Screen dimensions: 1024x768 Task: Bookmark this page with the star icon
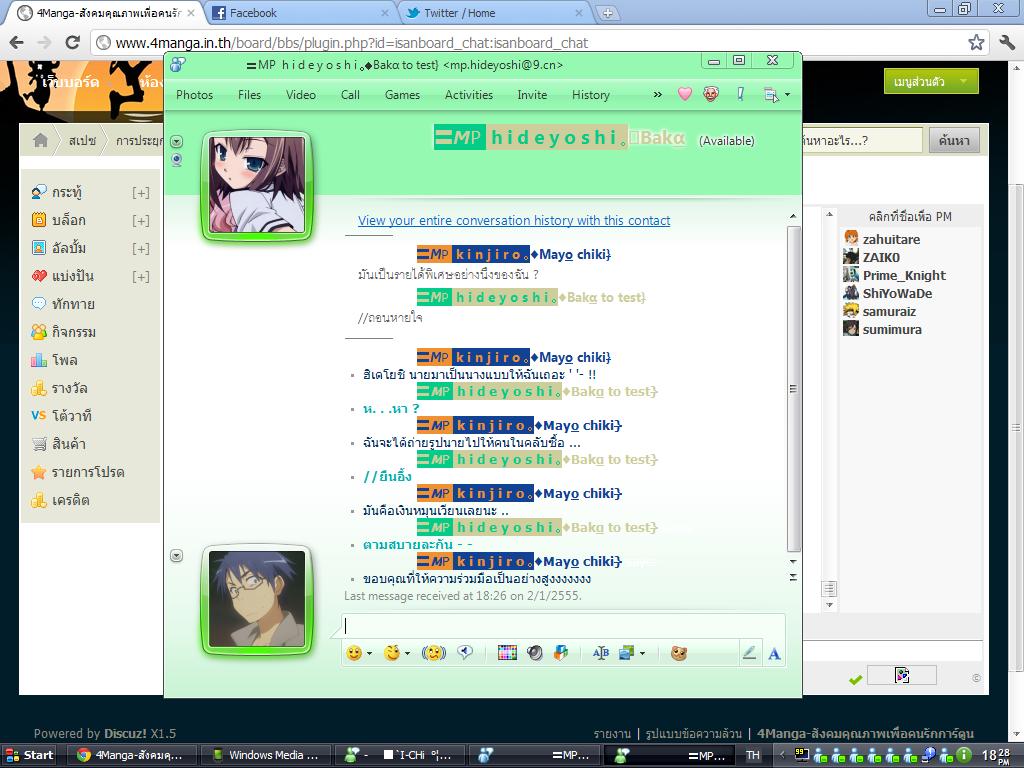pos(976,42)
